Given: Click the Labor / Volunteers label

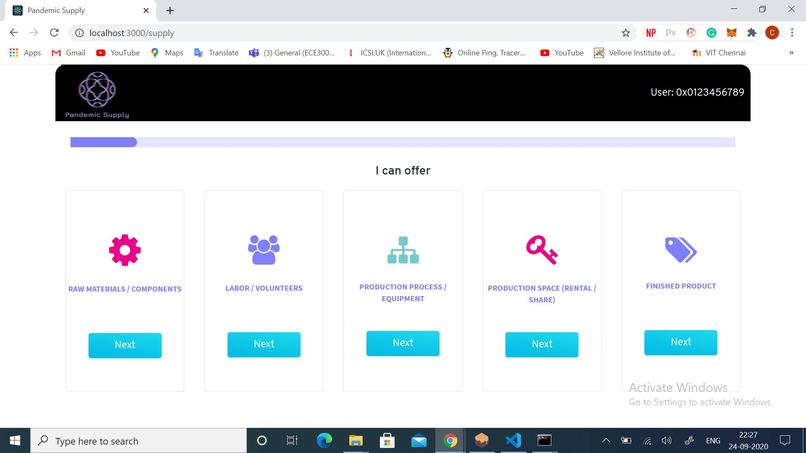Looking at the screenshot, I should click(264, 288).
